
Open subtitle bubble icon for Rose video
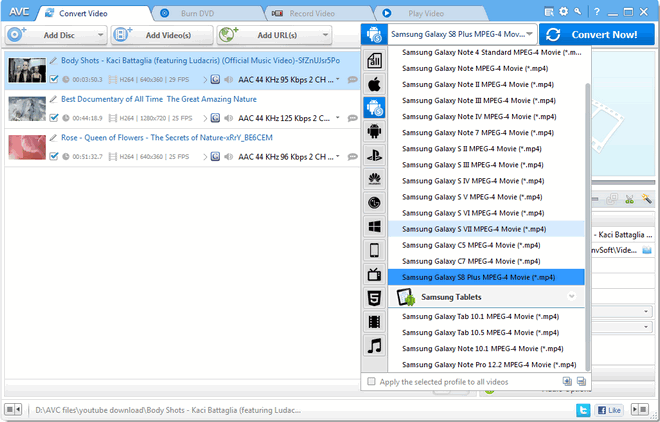[x=353, y=157]
